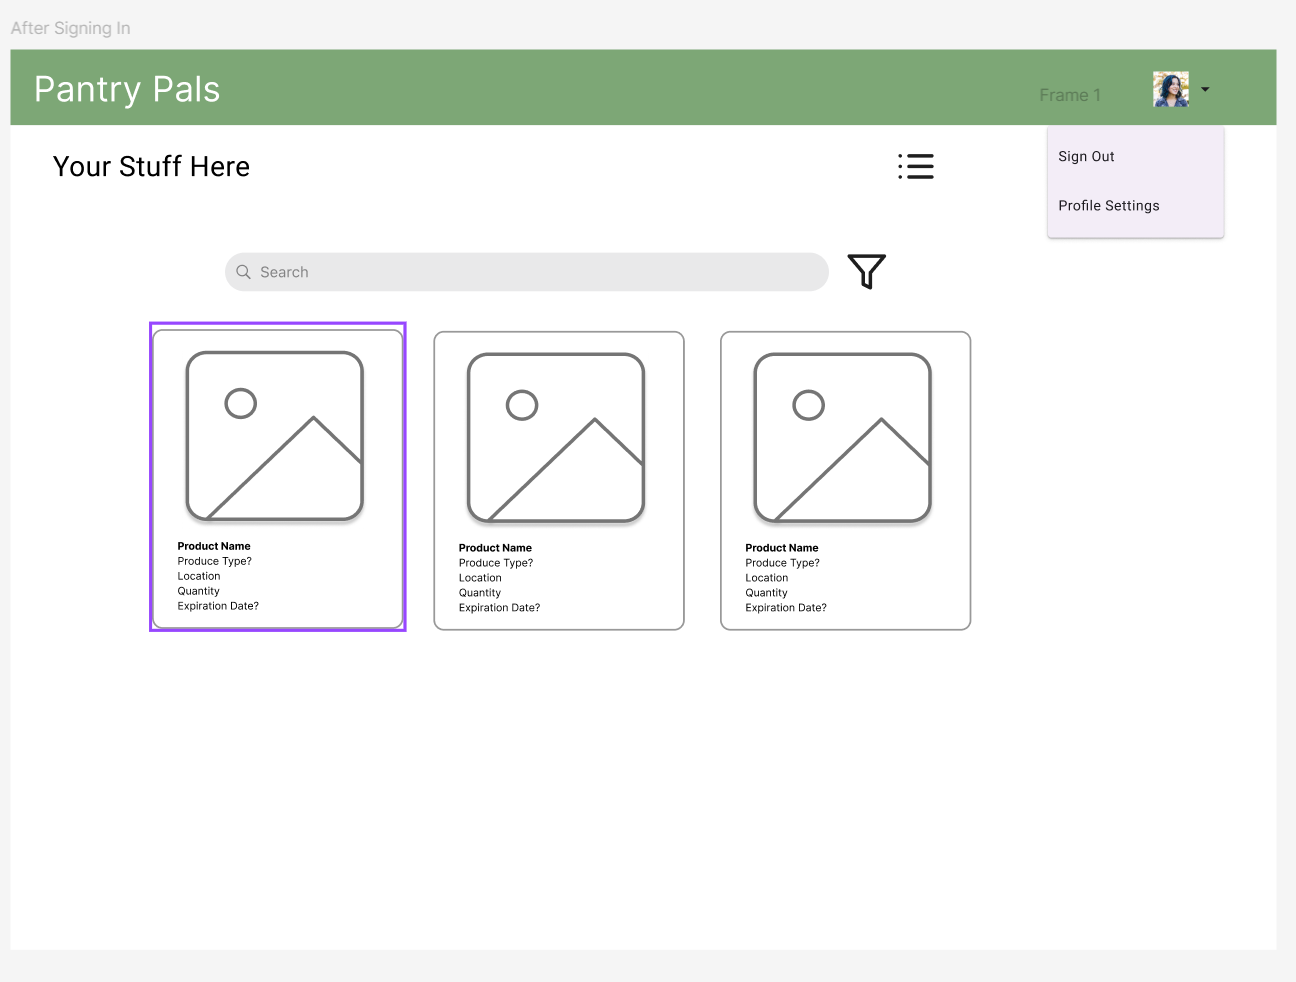The width and height of the screenshot is (1296, 982).
Task: Open Profile Settings from the account menu
Action: pos(1108,205)
